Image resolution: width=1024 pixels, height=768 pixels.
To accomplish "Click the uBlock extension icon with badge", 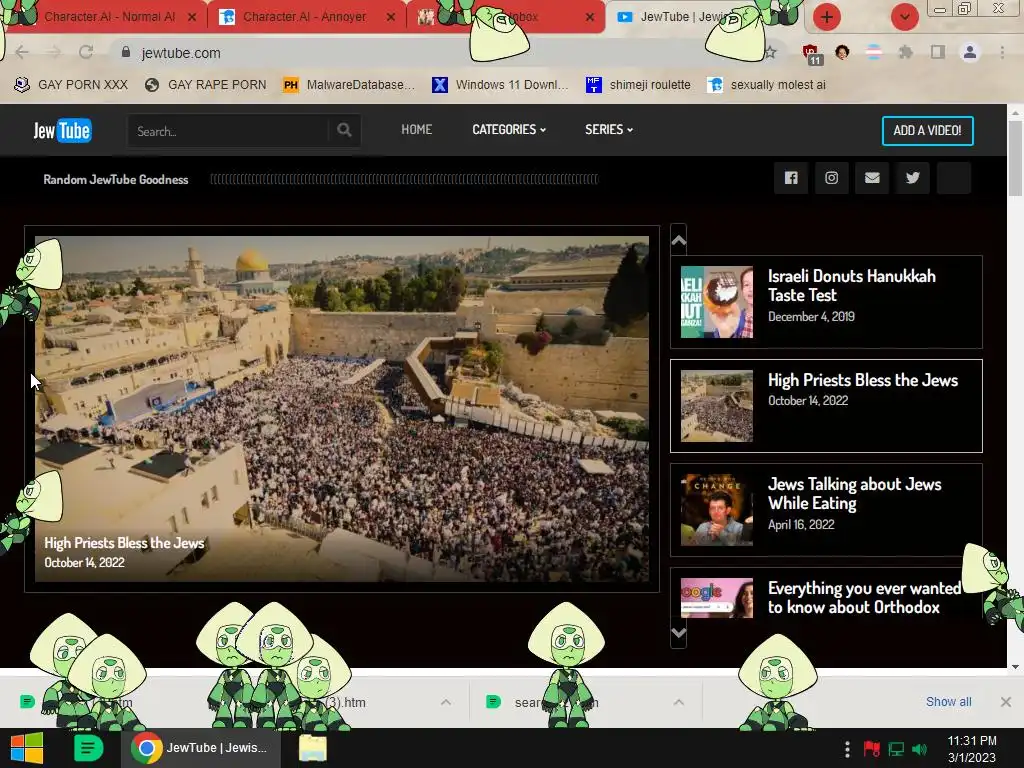I will click(x=811, y=54).
